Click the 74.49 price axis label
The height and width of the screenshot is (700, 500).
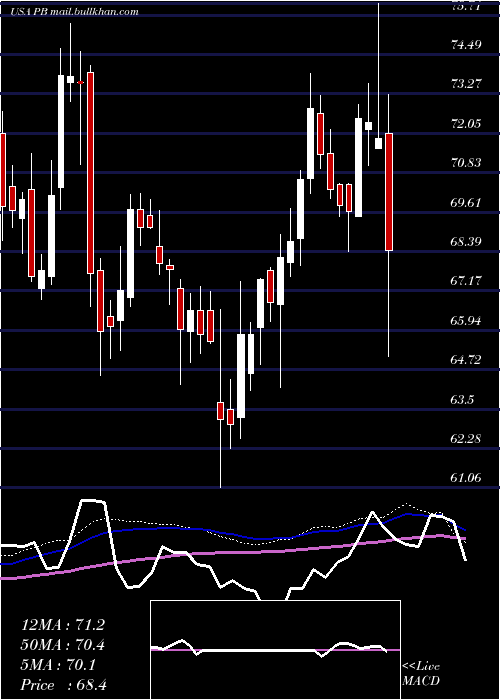point(466,45)
